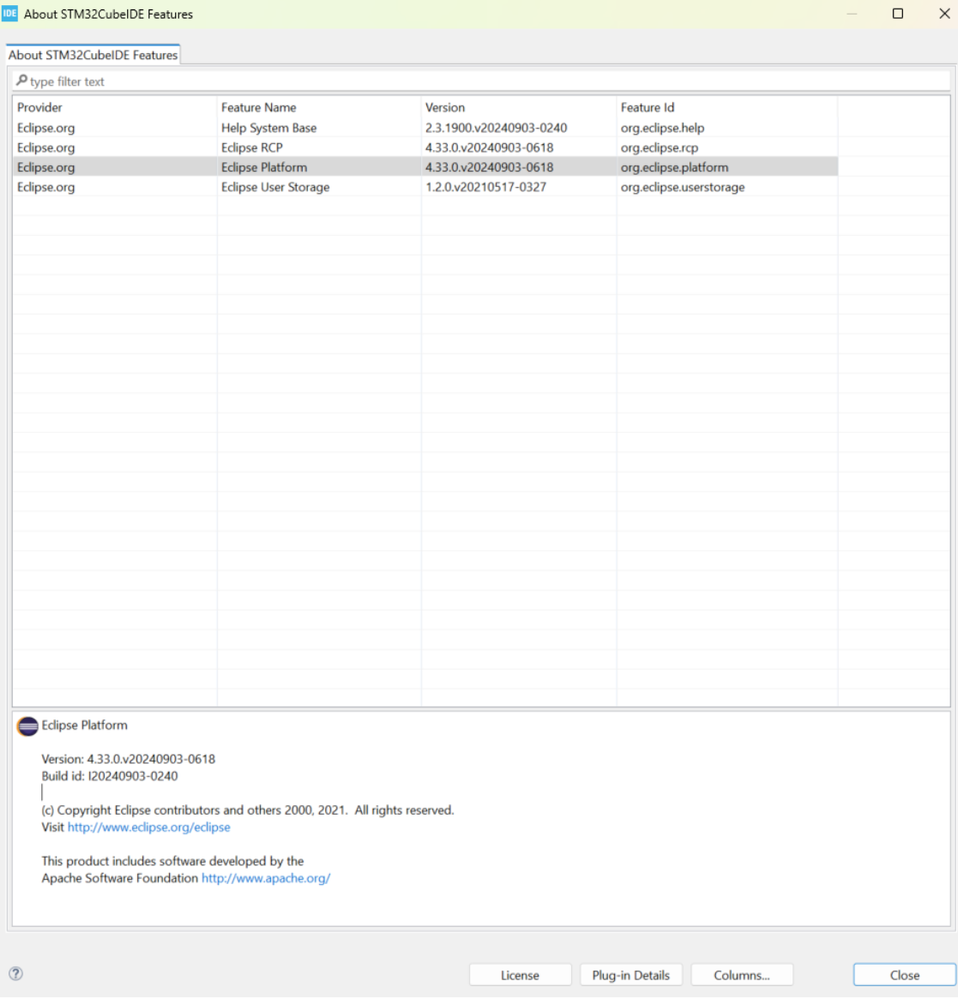Click Eclipse.org provider in User Storage row

(46, 187)
